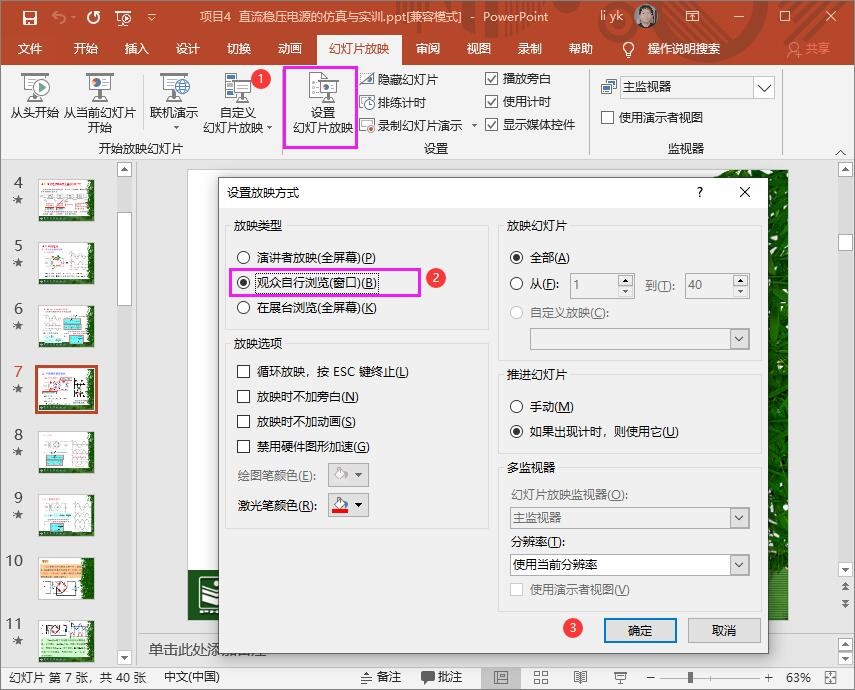Select 手动 advance slides option
The height and width of the screenshot is (690, 855).
click(x=516, y=407)
